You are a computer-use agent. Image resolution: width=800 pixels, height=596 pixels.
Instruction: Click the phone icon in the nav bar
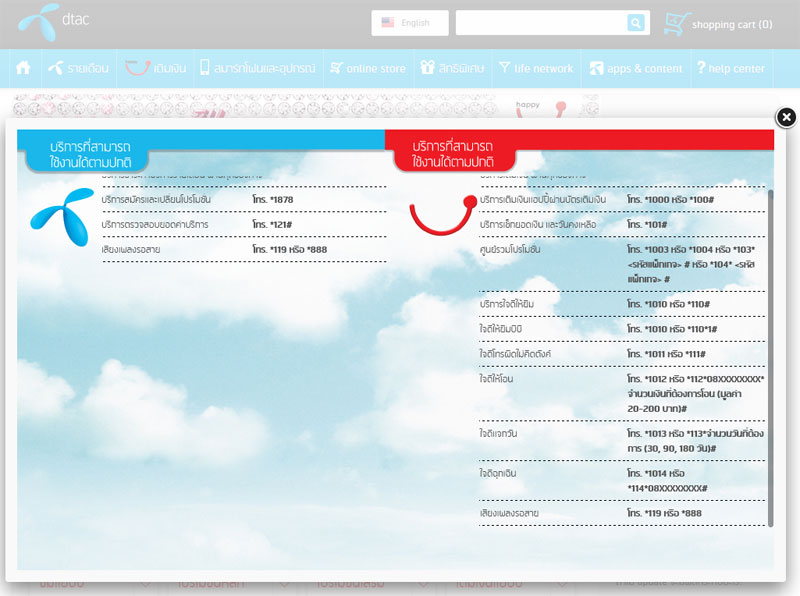pyautogui.click(x=205, y=68)
